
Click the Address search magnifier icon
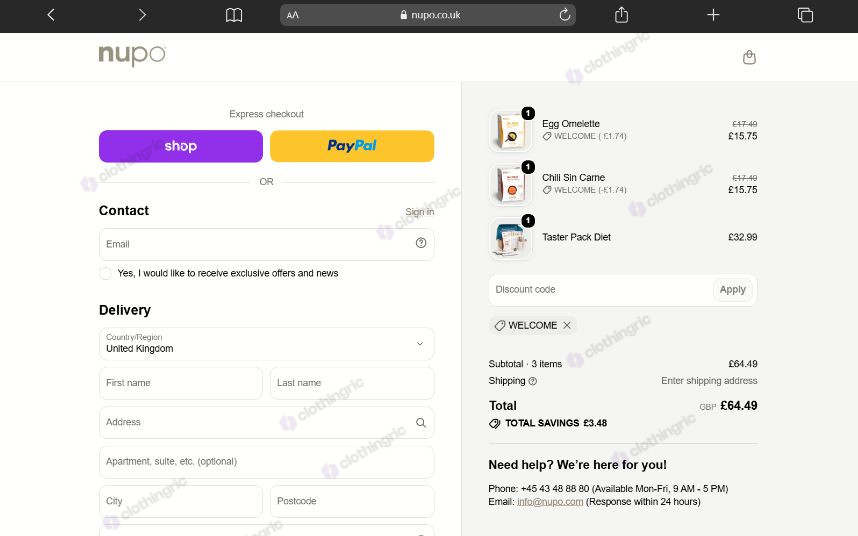coord(420,422)
